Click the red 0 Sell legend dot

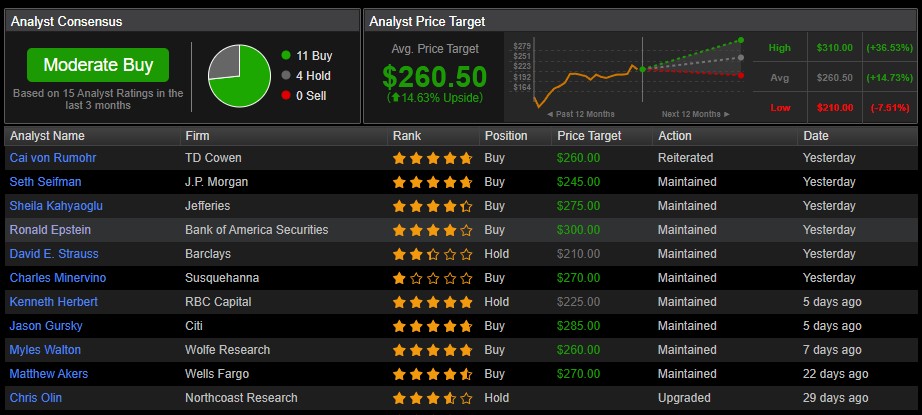point(286,96)
